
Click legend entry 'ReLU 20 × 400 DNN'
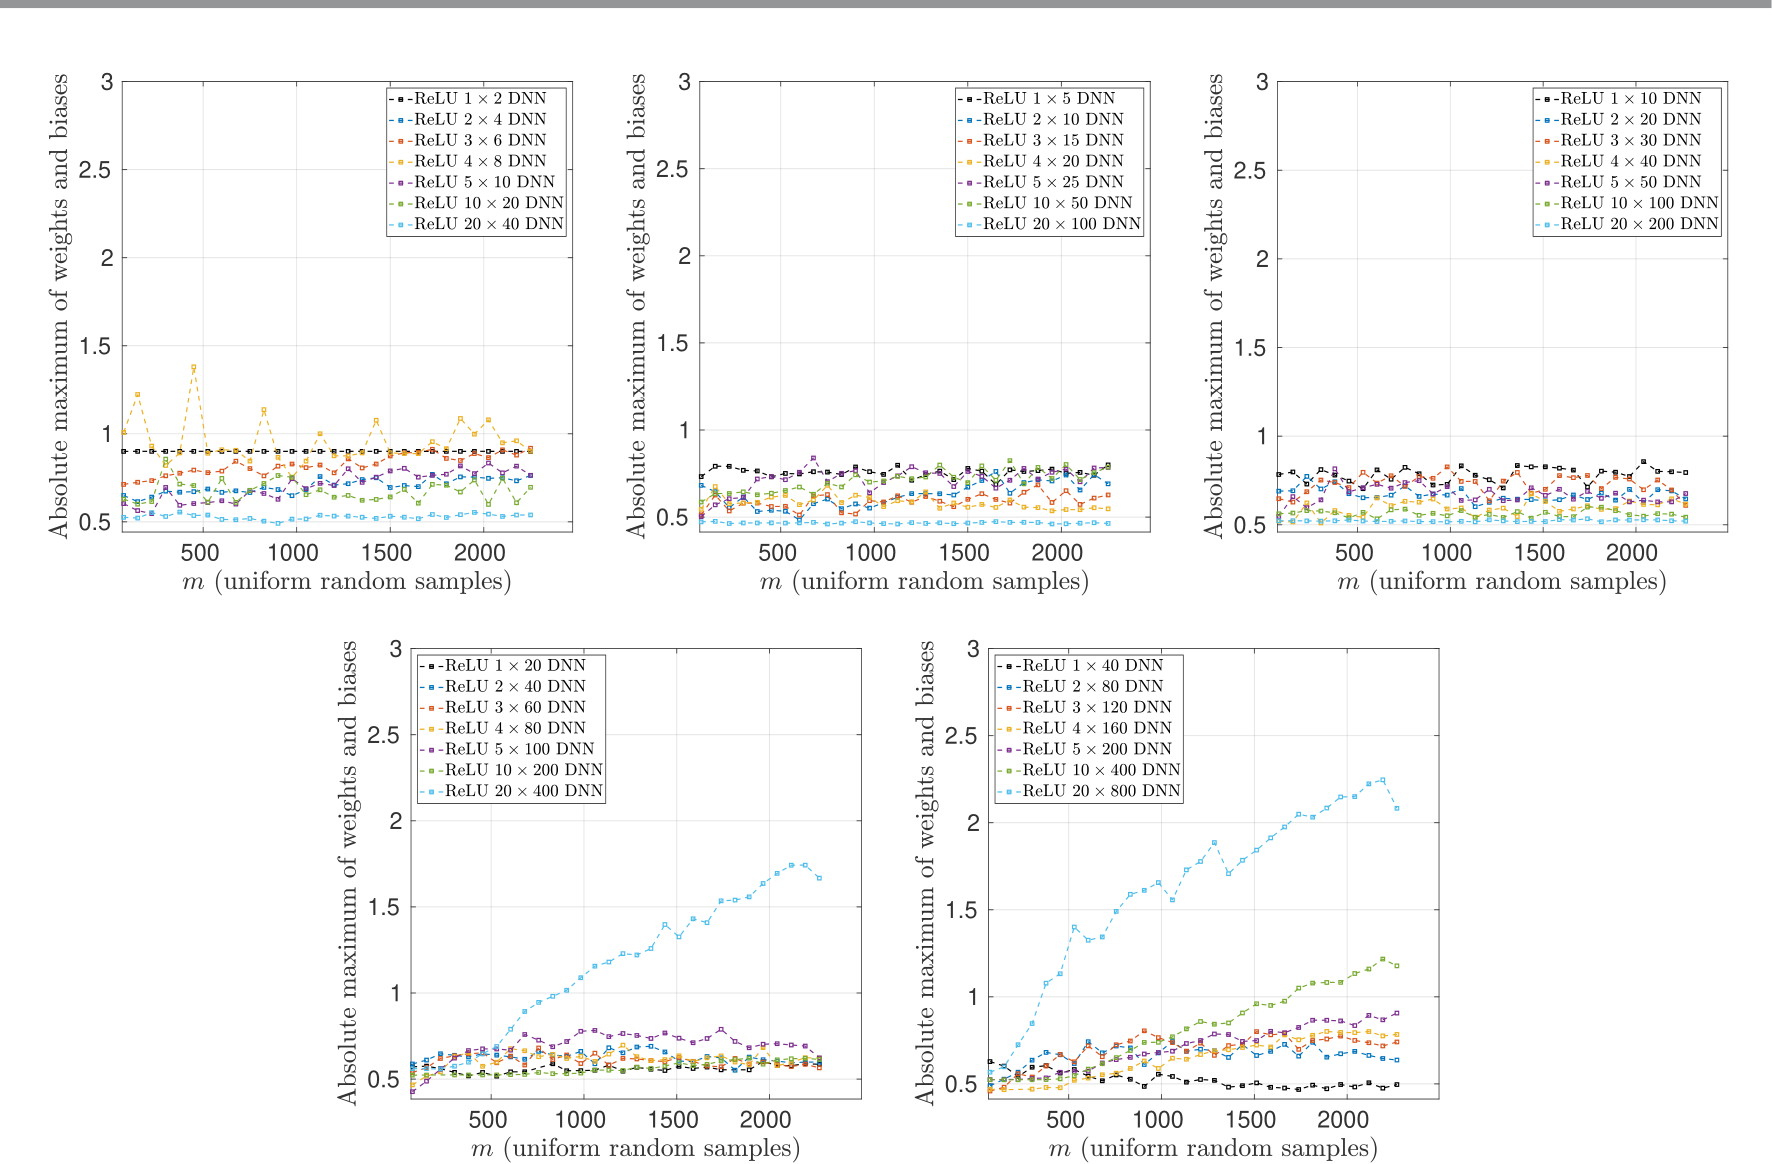click(512, 791)
